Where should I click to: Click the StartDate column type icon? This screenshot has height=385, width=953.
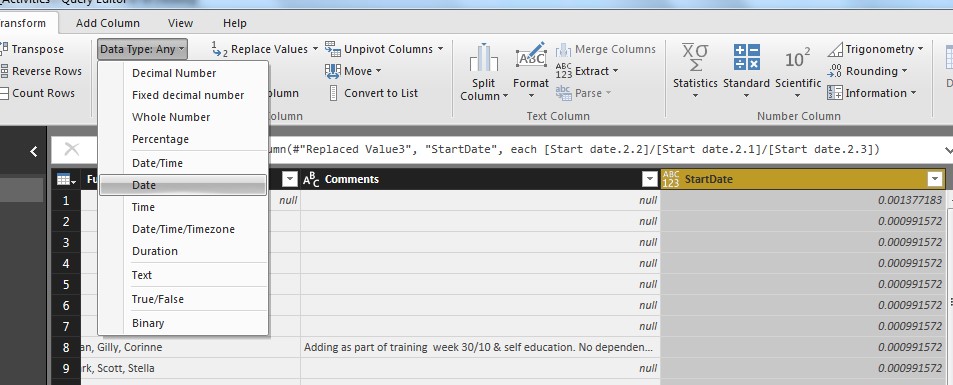pyautogui.click(x=671, y=179)
